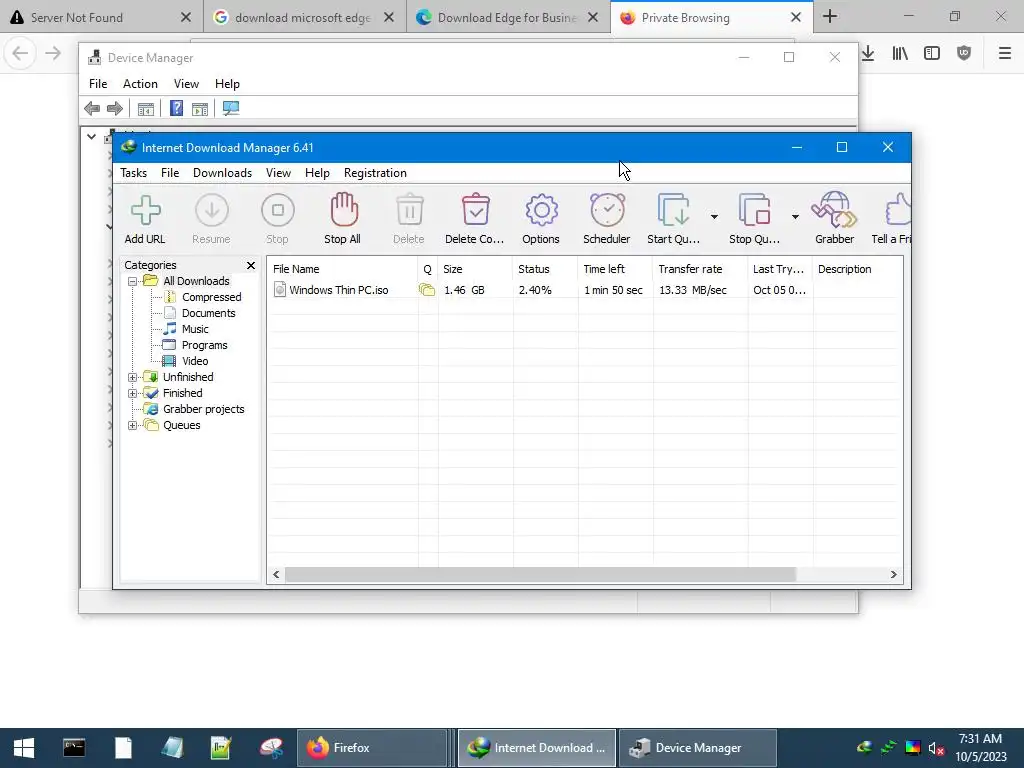The image size is (1024, 768).
Task: Expand the Unfinished category node
Action: coord(133,377)
